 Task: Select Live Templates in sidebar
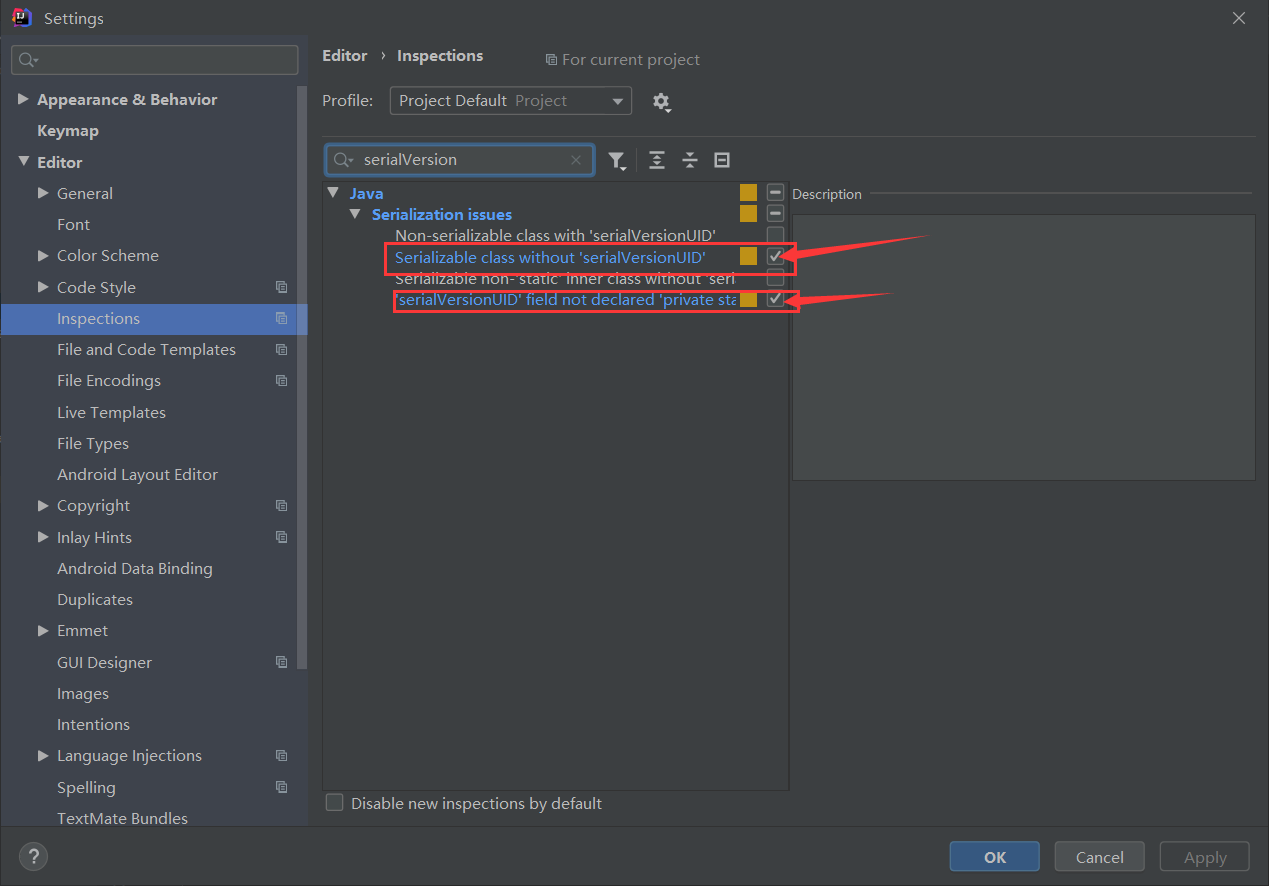(x=111, y=412)
